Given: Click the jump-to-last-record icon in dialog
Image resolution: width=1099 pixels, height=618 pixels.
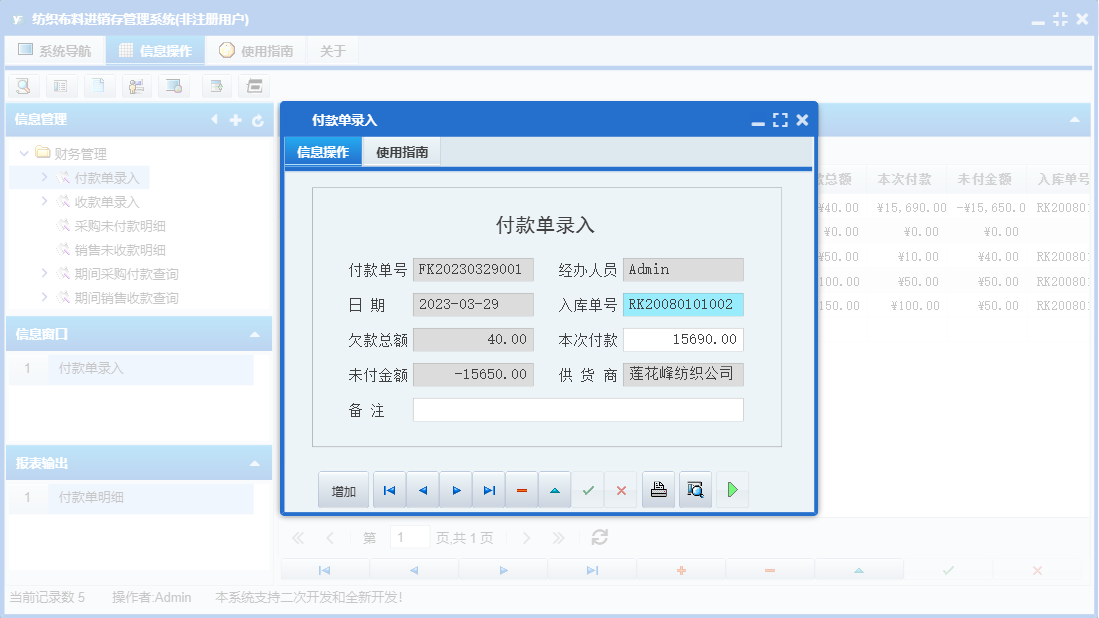Looking at the screenshot, I should [489, 489].
